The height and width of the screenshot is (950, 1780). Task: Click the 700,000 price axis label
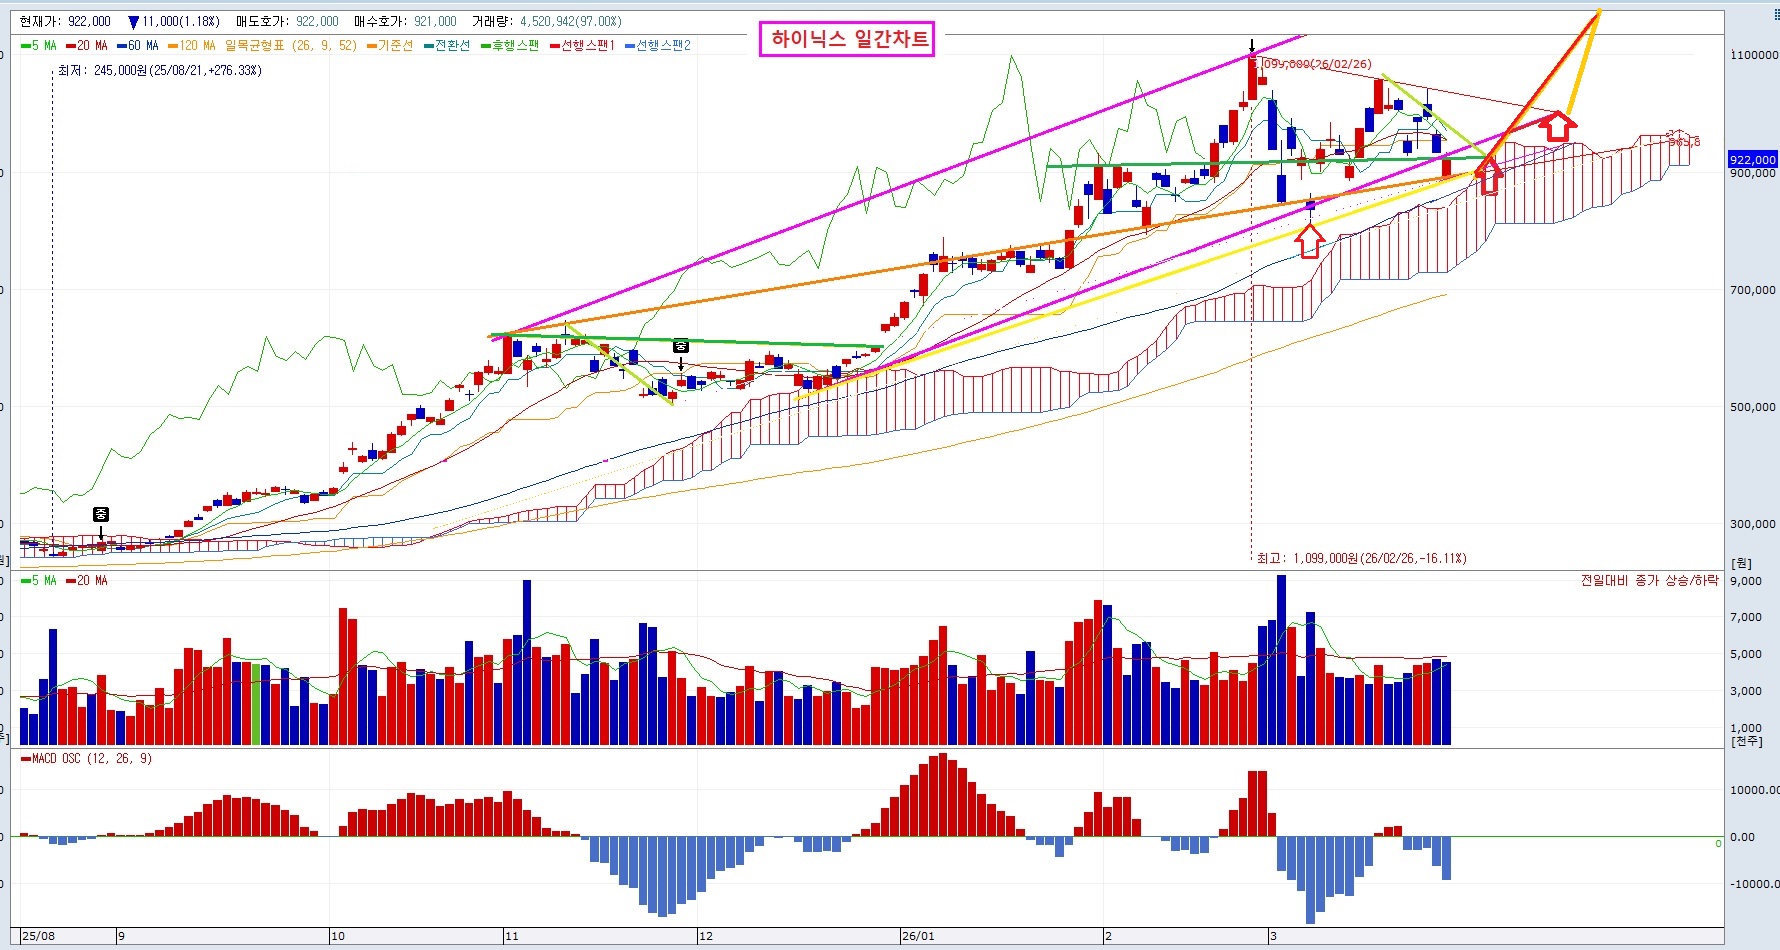coord(1753,290)
